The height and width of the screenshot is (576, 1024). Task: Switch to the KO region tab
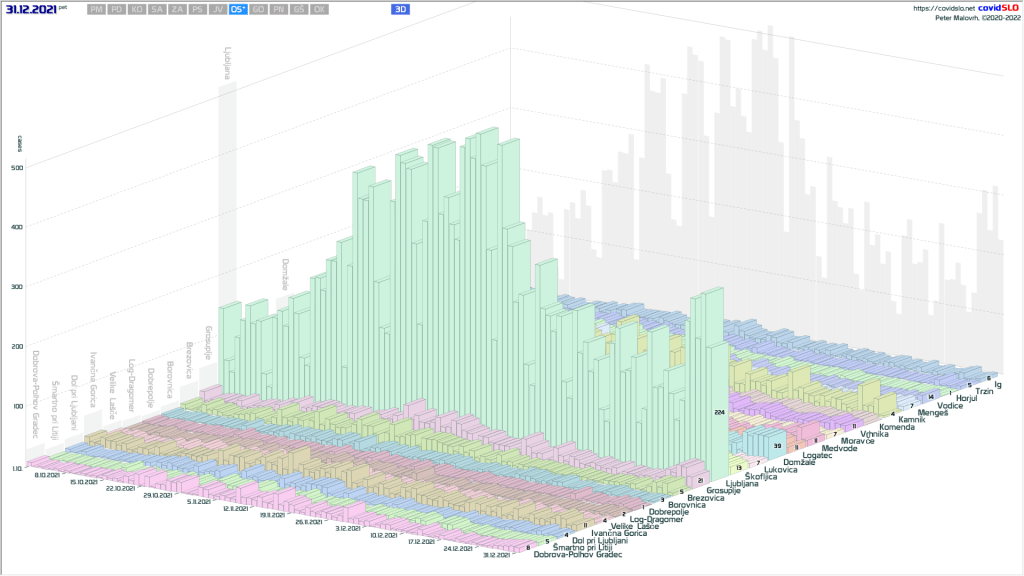[x=137, y=9]
